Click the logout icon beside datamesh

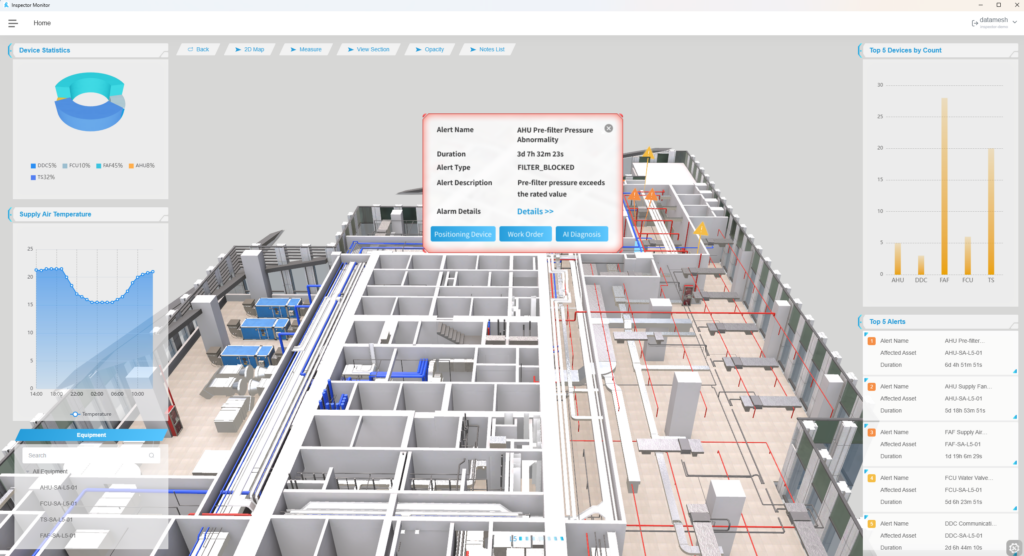[x=974, y=22]
